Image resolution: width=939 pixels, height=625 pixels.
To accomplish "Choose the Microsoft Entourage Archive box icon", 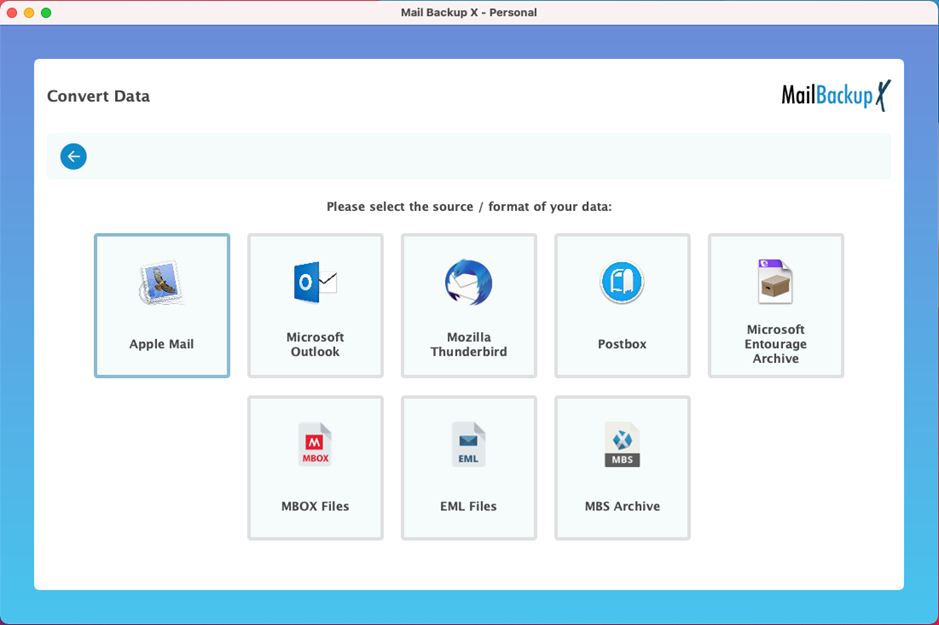I will click(775, 281).
